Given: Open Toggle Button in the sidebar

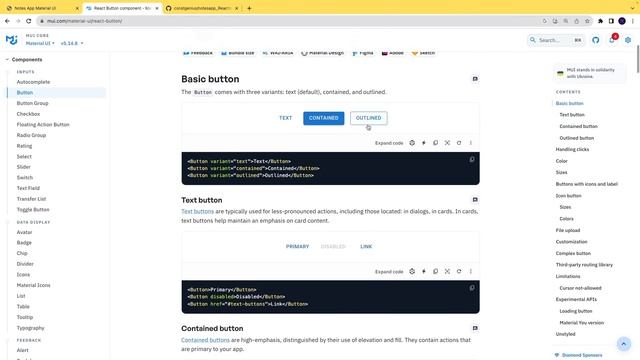Looking at the screenshot, I should pyautogui.click(x=33, y=209).
